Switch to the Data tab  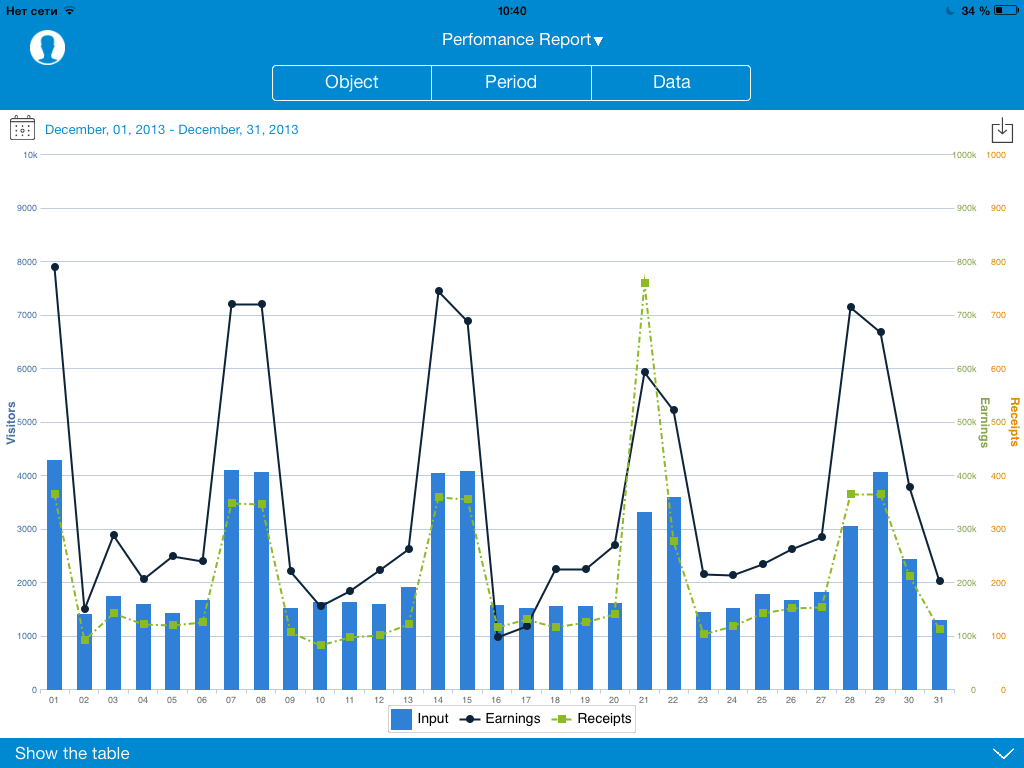point(671,82)
